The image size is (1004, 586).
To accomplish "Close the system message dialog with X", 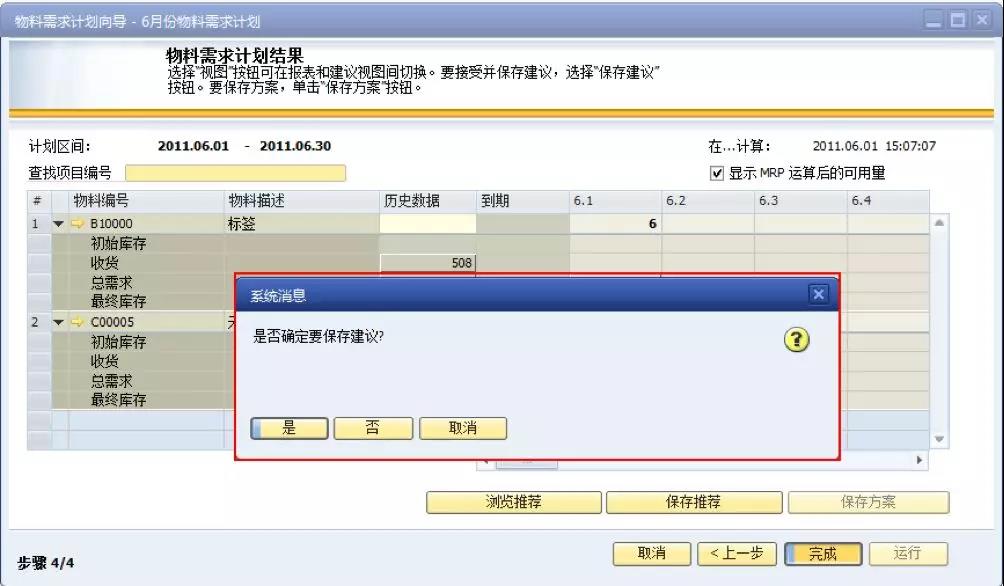I will point(818,294).
